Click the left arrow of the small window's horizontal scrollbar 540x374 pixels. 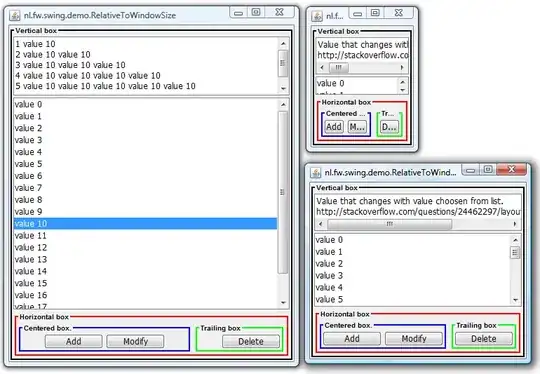click(322, 67)
